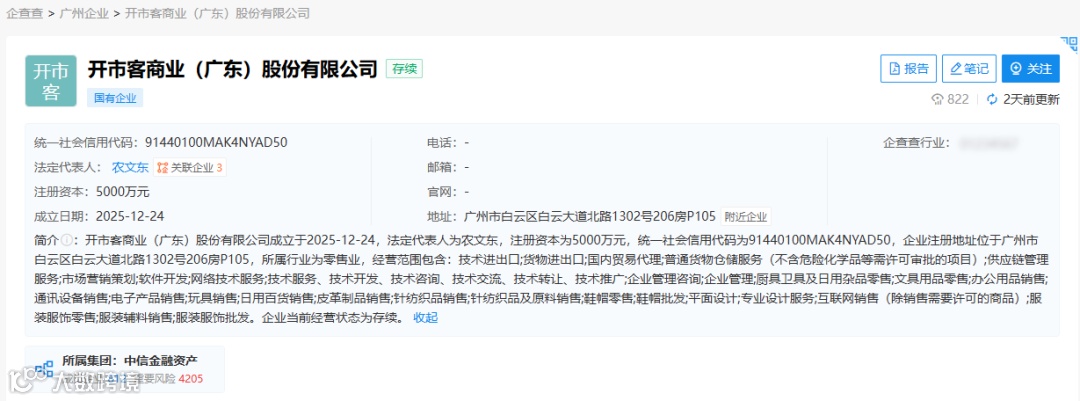Click the 附近企业 nearby companies button
The height and width of the screenshot is (401, 1080).
746,216
